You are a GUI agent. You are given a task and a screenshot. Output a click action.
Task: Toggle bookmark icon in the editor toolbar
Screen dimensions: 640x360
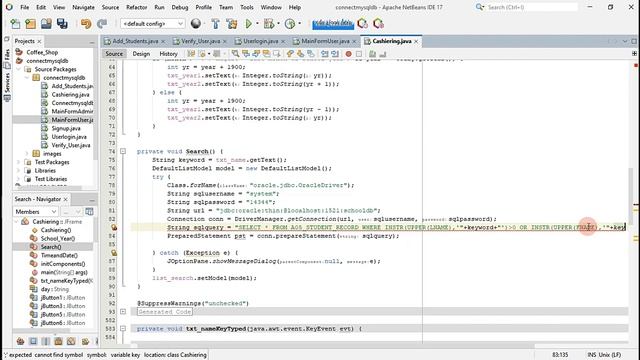(x=311, y=54)
